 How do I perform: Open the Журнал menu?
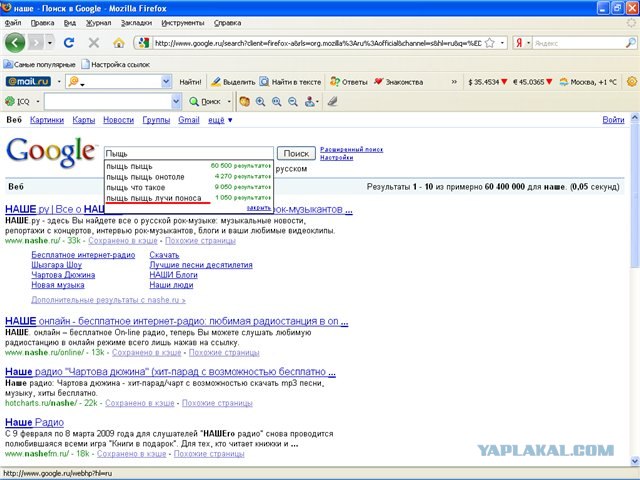(x=98, y=23)
